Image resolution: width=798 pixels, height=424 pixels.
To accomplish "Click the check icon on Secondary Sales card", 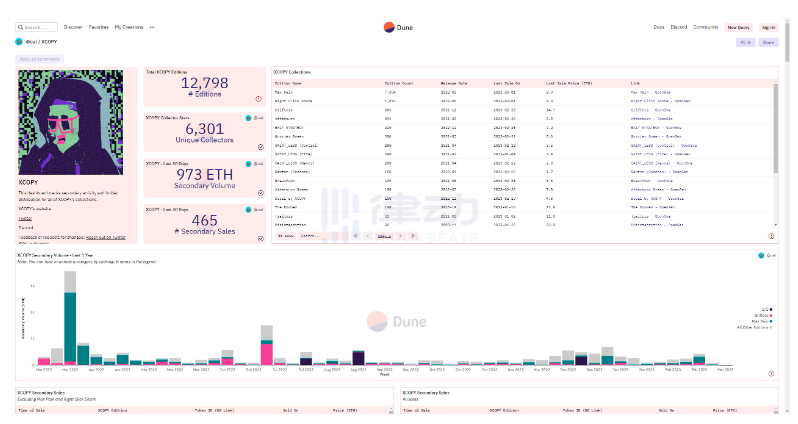I will point(261,238).
